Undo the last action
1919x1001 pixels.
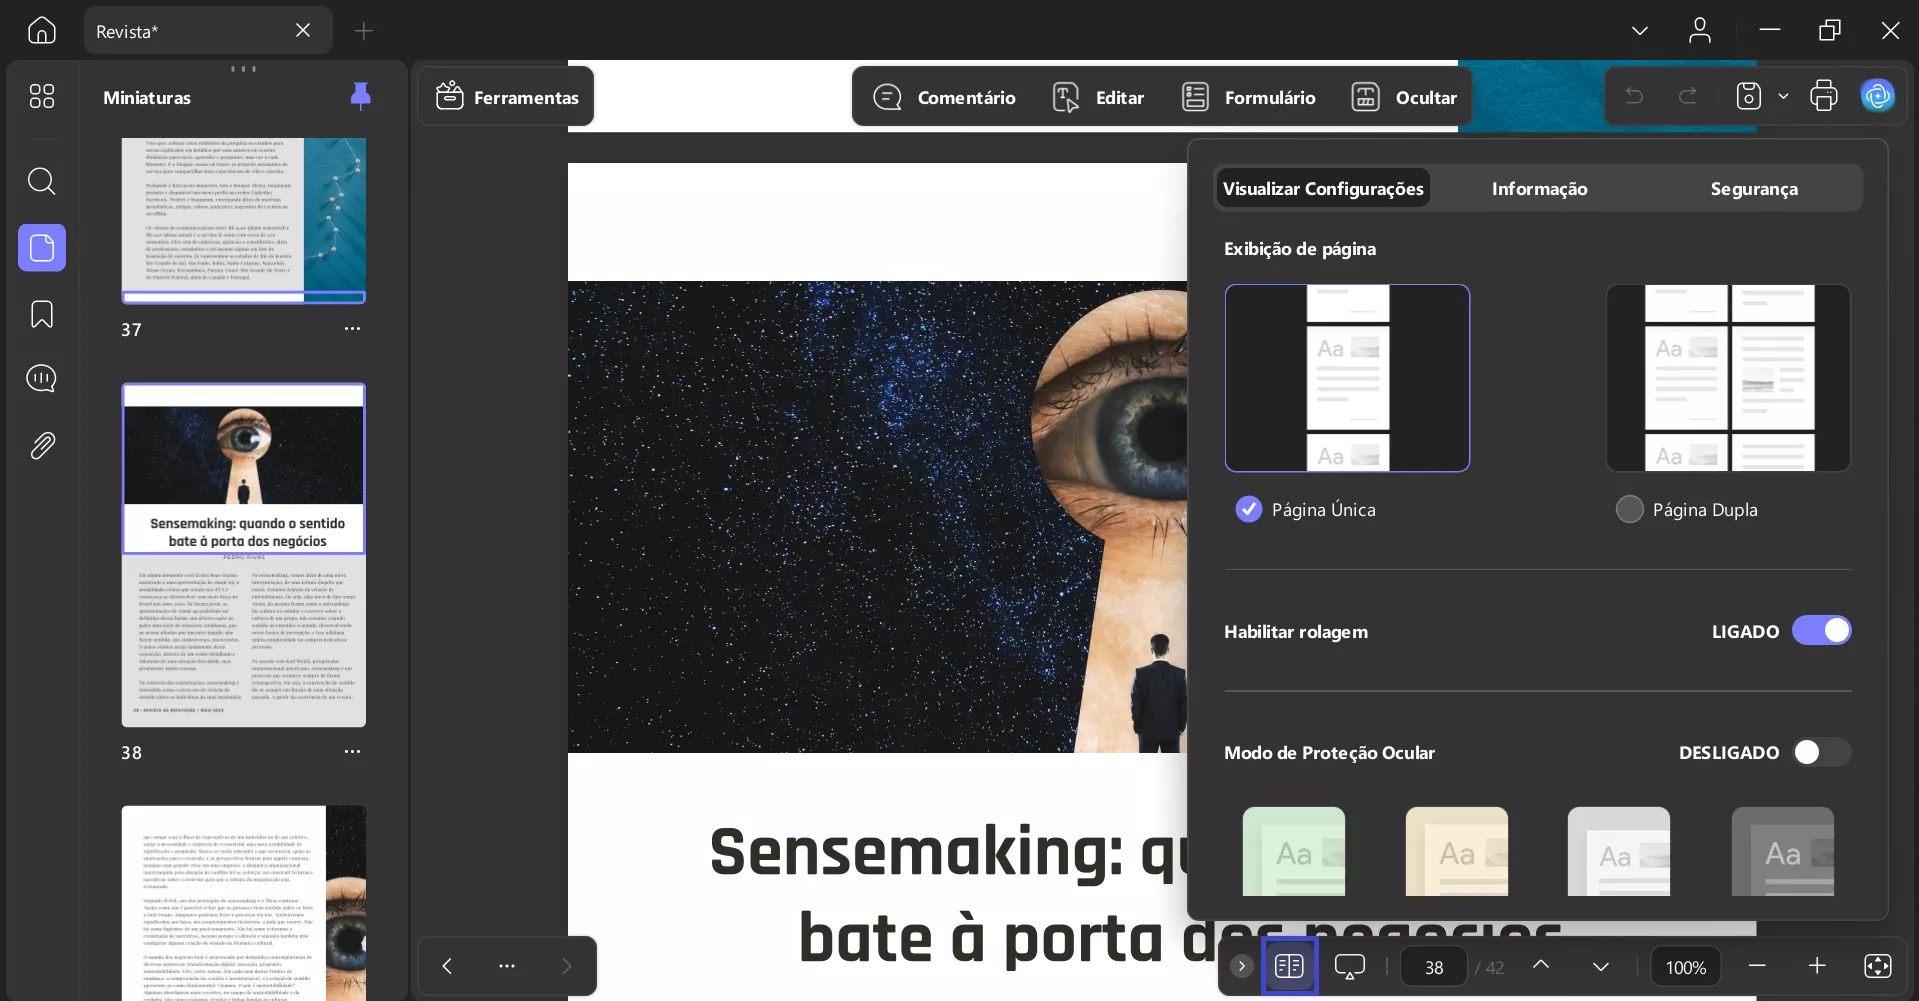pos(1634,96)
